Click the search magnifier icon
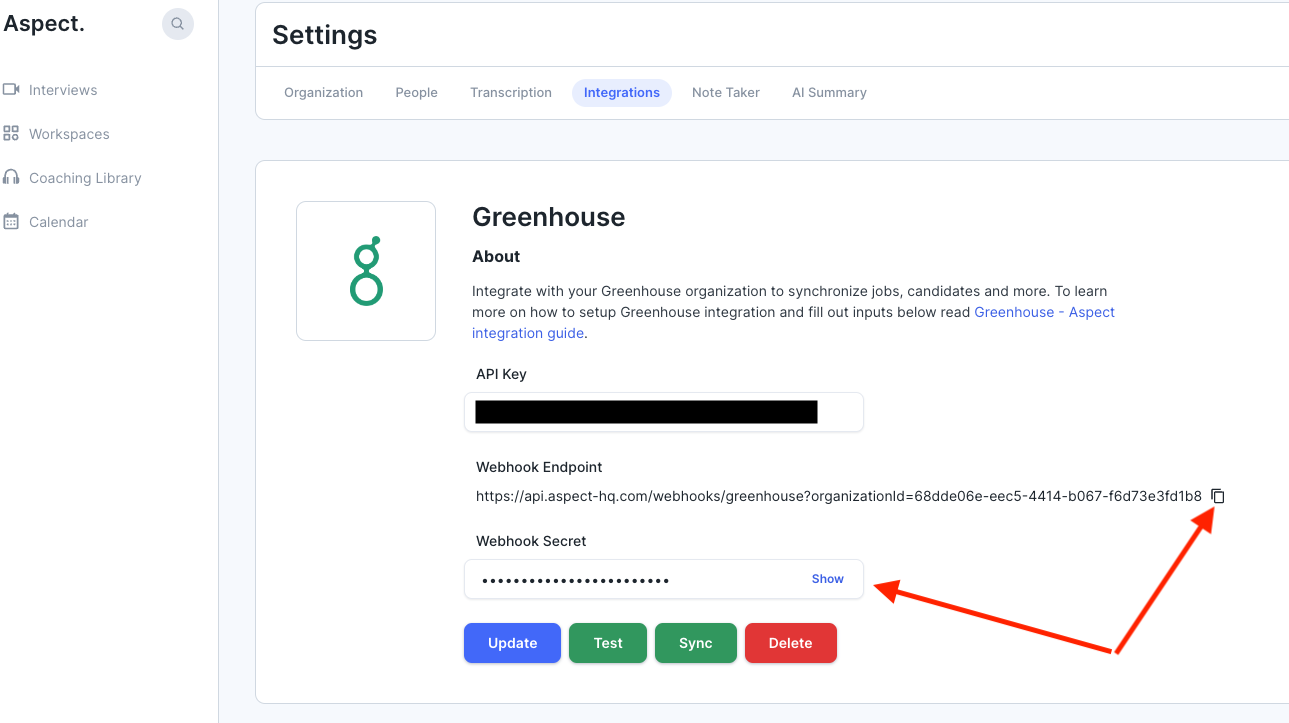The width and height of the screenshot is (1289, 723). tap(178, 24)
